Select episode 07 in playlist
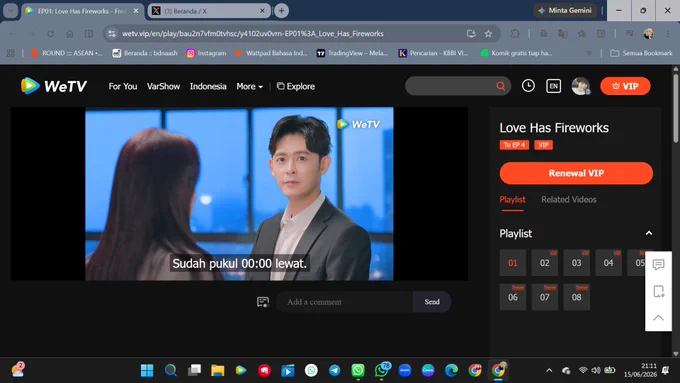Screen dimensions: 680x383 [x=545, y=297]
